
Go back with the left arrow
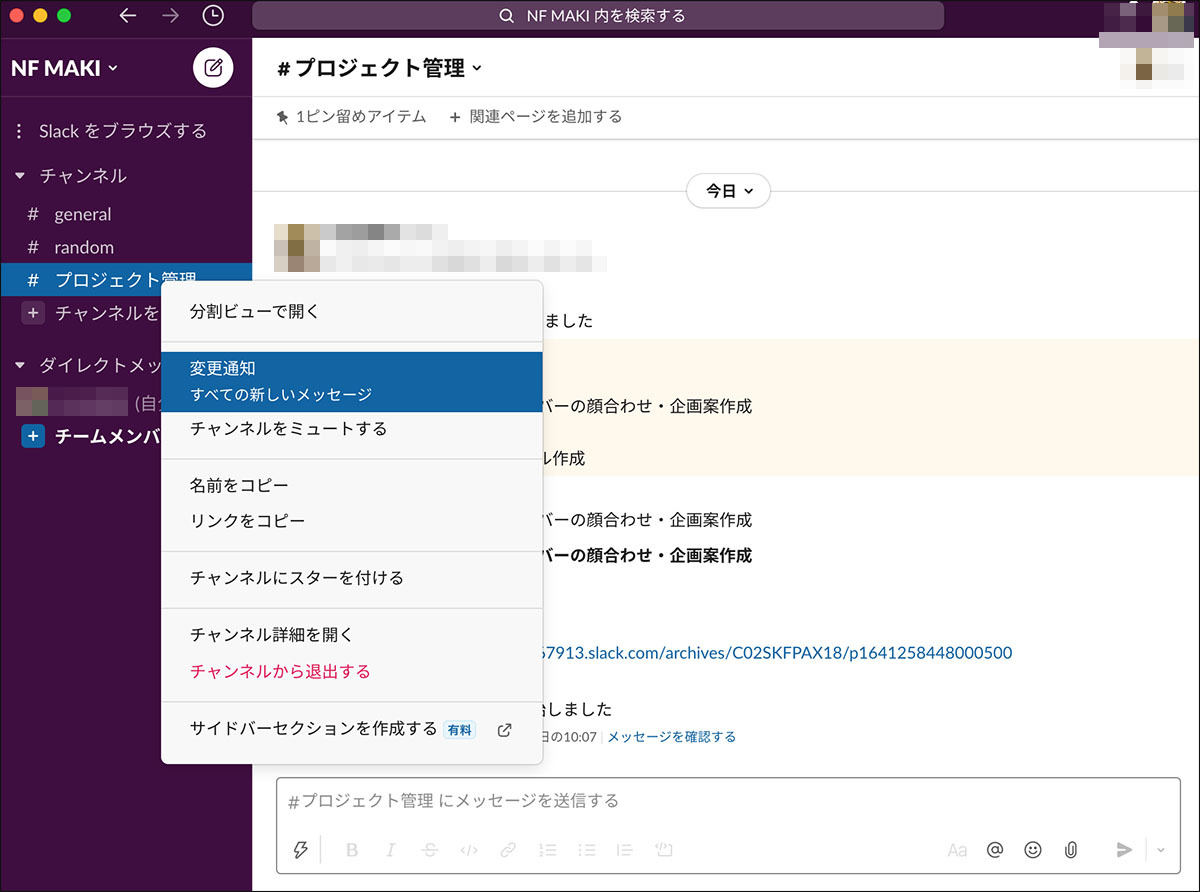(127, 16)
